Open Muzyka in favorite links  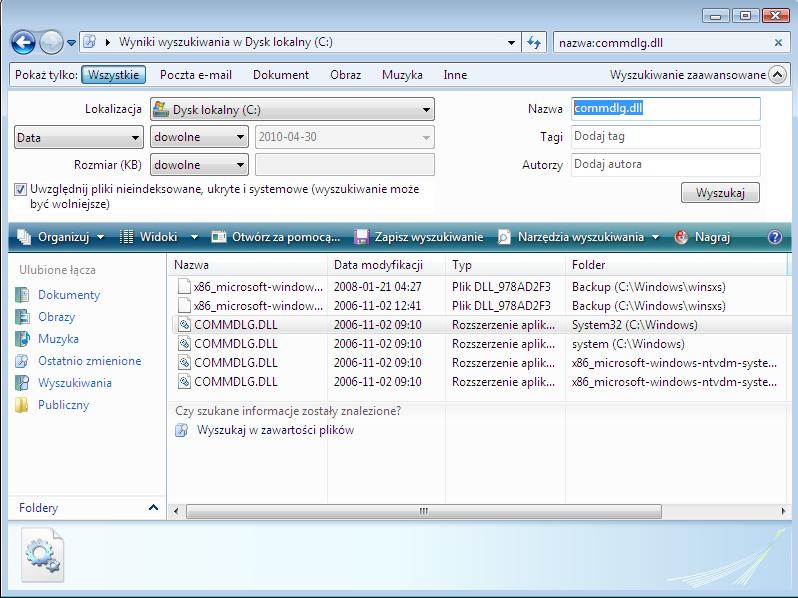58,339
